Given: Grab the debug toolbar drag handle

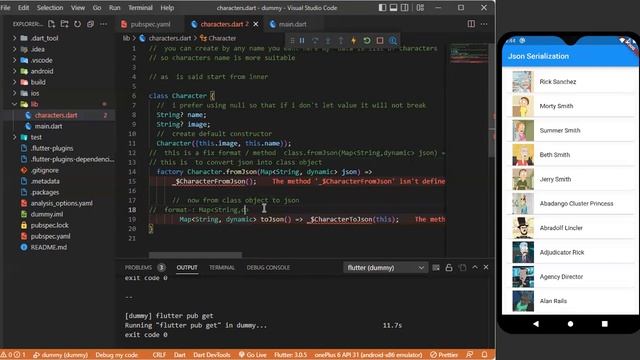Looking at the screenshot, I should (x=292, y=40).
